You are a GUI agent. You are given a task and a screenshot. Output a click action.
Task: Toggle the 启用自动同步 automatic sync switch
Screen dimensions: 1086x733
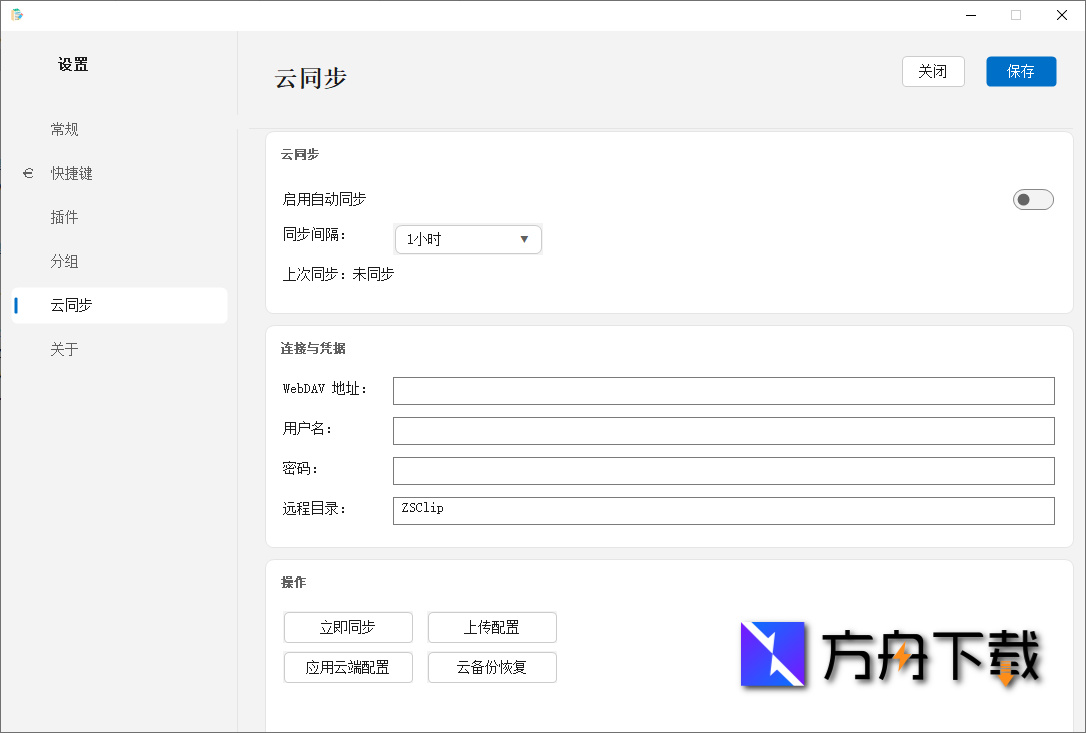pos(1032,199)
